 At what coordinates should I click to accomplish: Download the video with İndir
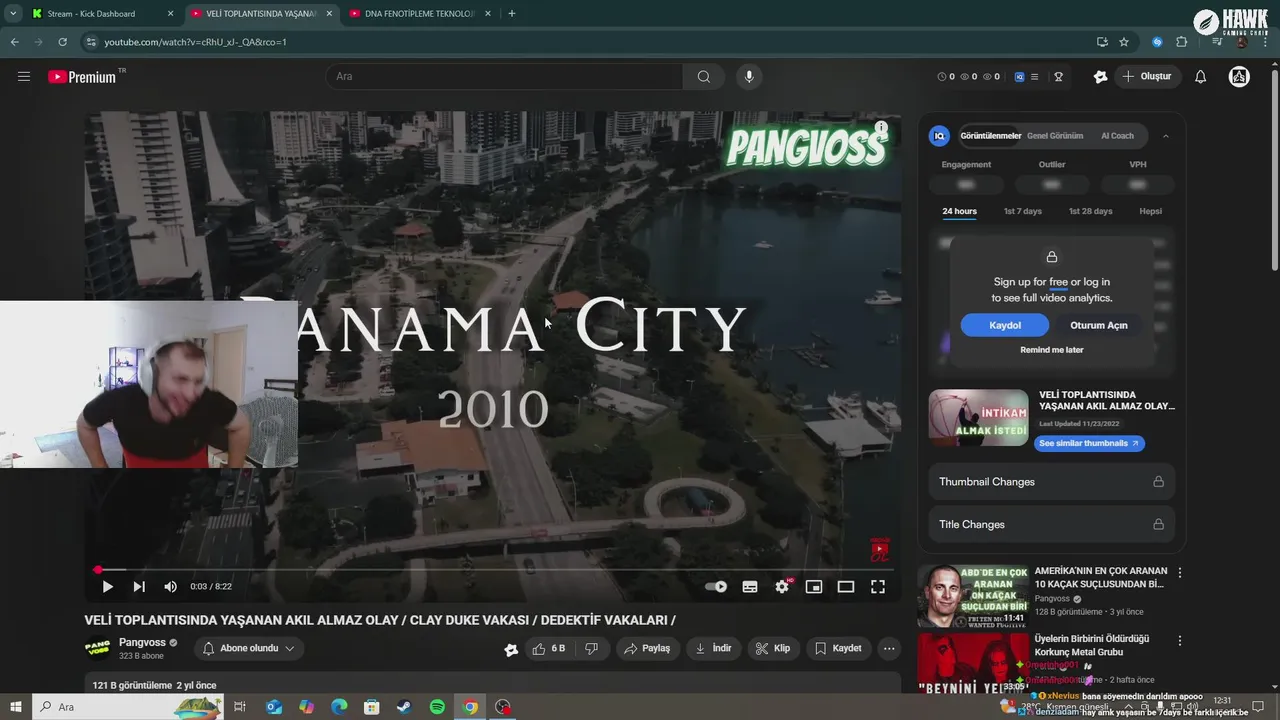pyautogui.click(x=713, y=649)
